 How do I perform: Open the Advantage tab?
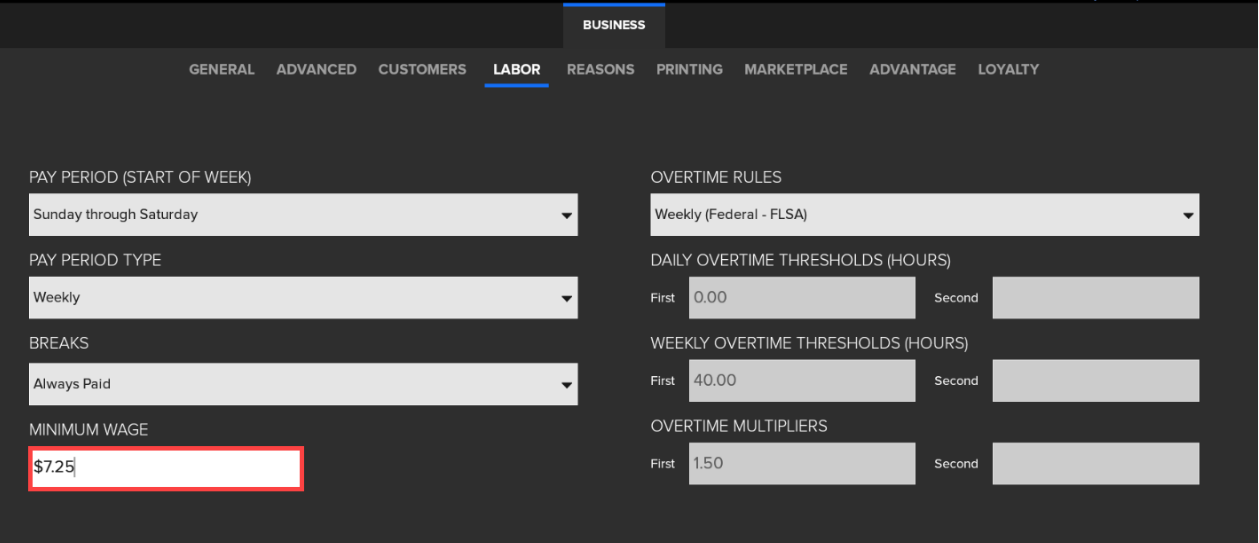tap(912, 69)
